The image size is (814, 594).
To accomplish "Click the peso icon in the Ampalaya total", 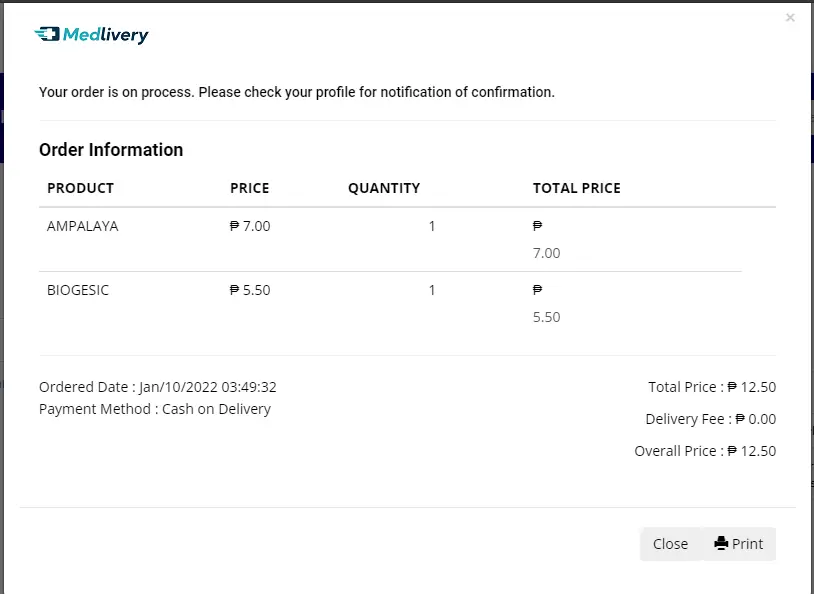I will (x=537, y=225).
